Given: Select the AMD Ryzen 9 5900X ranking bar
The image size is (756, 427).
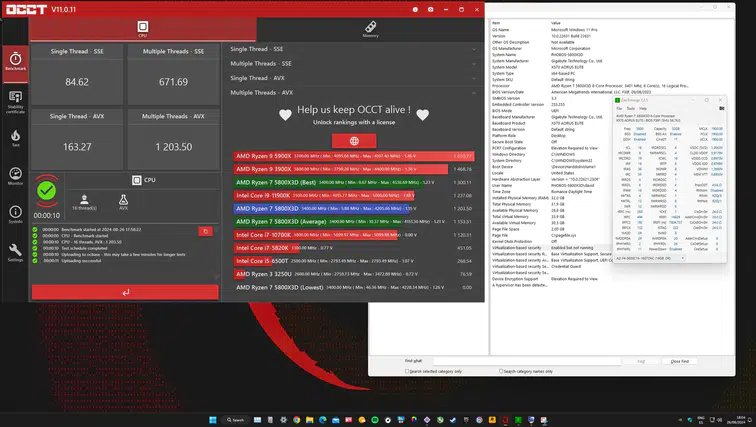Looking at the screenshot, I should pos(354,156).
